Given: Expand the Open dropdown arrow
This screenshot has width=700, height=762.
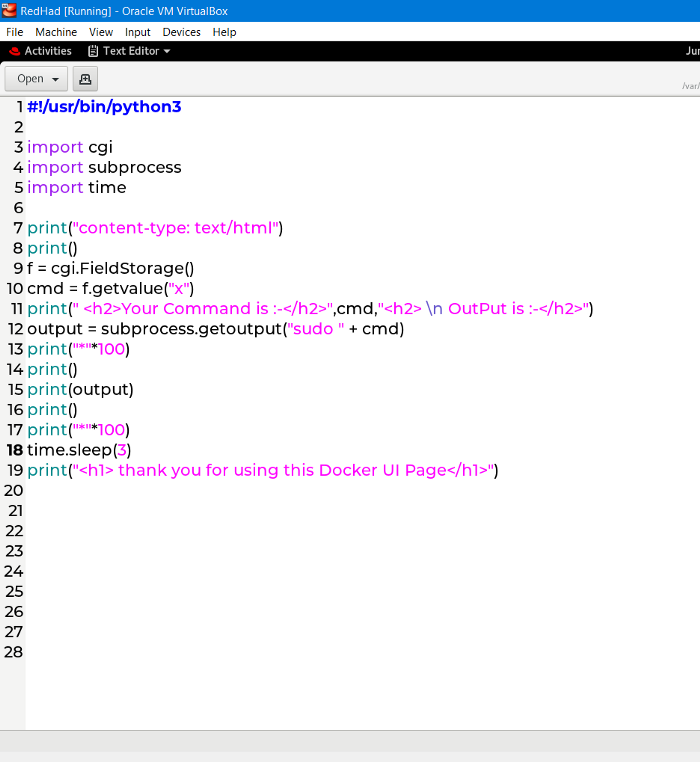Looking at the screenshot, I should pos(55,79).
